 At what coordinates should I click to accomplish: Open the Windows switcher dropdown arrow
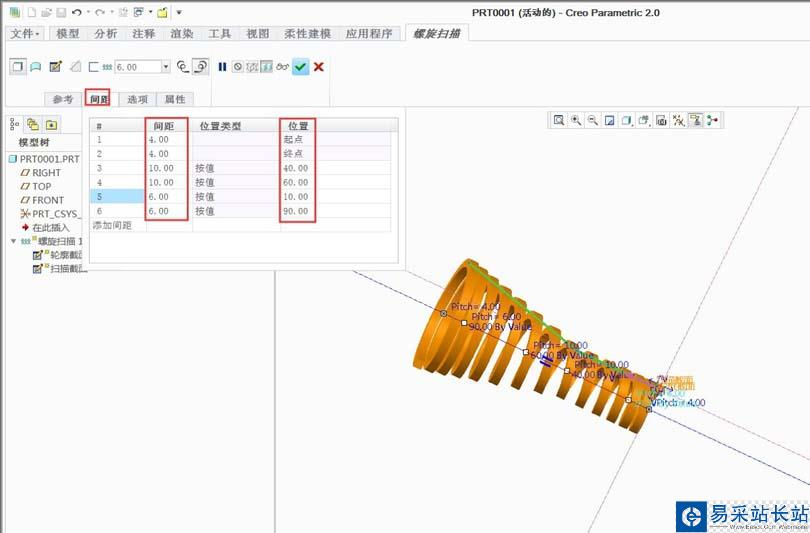150,12
